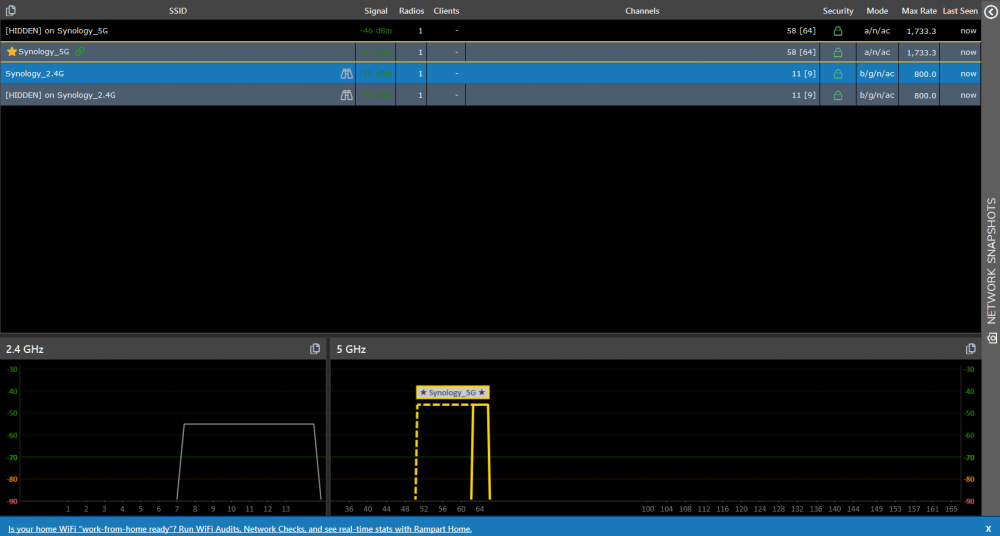Viewport: 1000px width, 536px height.
Task: Click binoculars icon on hidden Synology_2.4G row
Action: [x=346, y=95]
